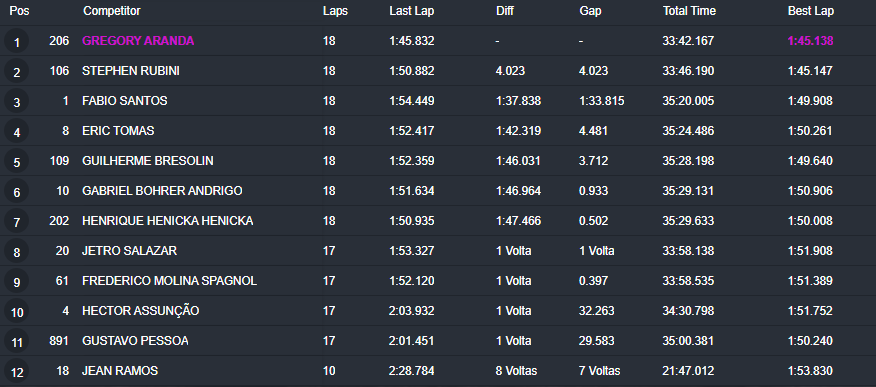Click the position 12 circle badge
Image resolution: width=876 pixels, height=387 pixels.
17,371
